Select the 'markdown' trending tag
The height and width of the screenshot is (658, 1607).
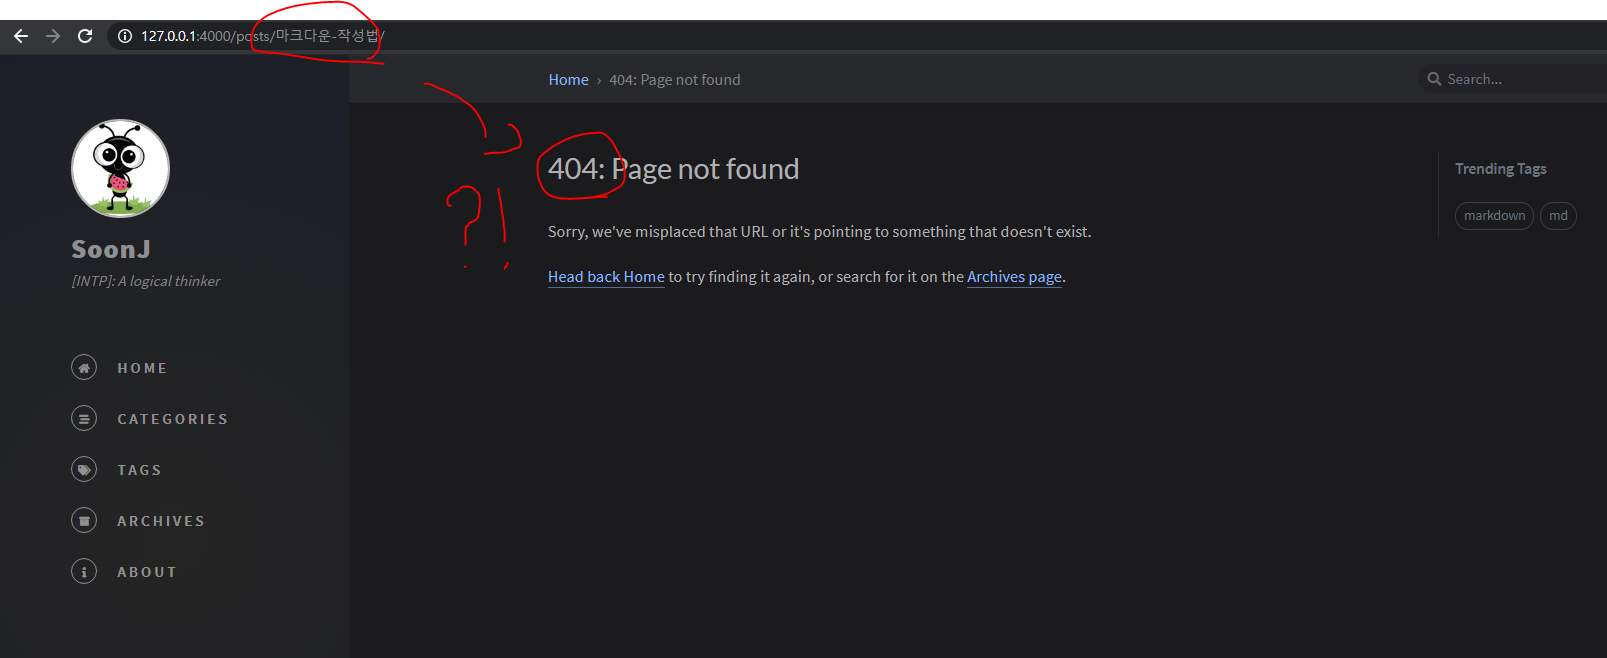(1494, 216)
